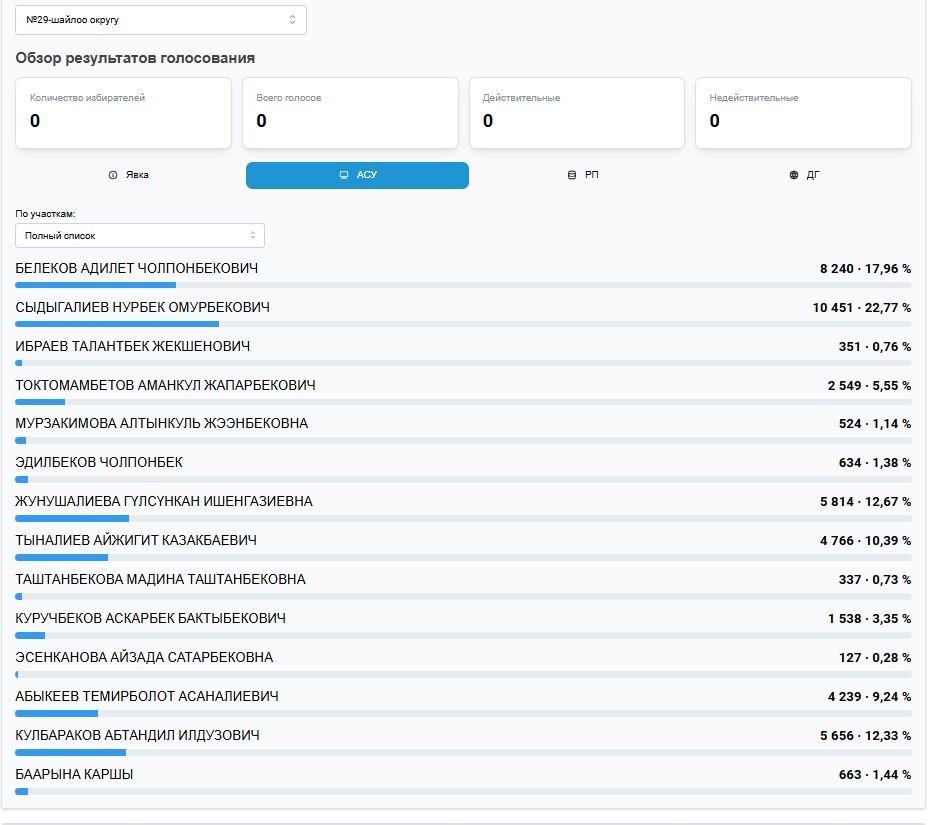Click the database icon beside РП
This screenshot has height=825, width=943.
tap(572, 175)
